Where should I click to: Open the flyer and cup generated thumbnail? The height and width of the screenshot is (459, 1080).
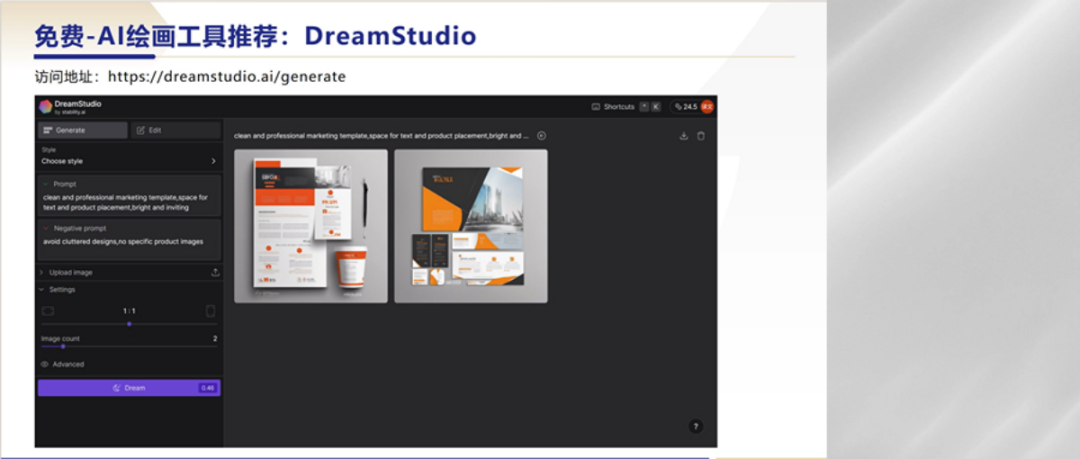click(311, 226)
